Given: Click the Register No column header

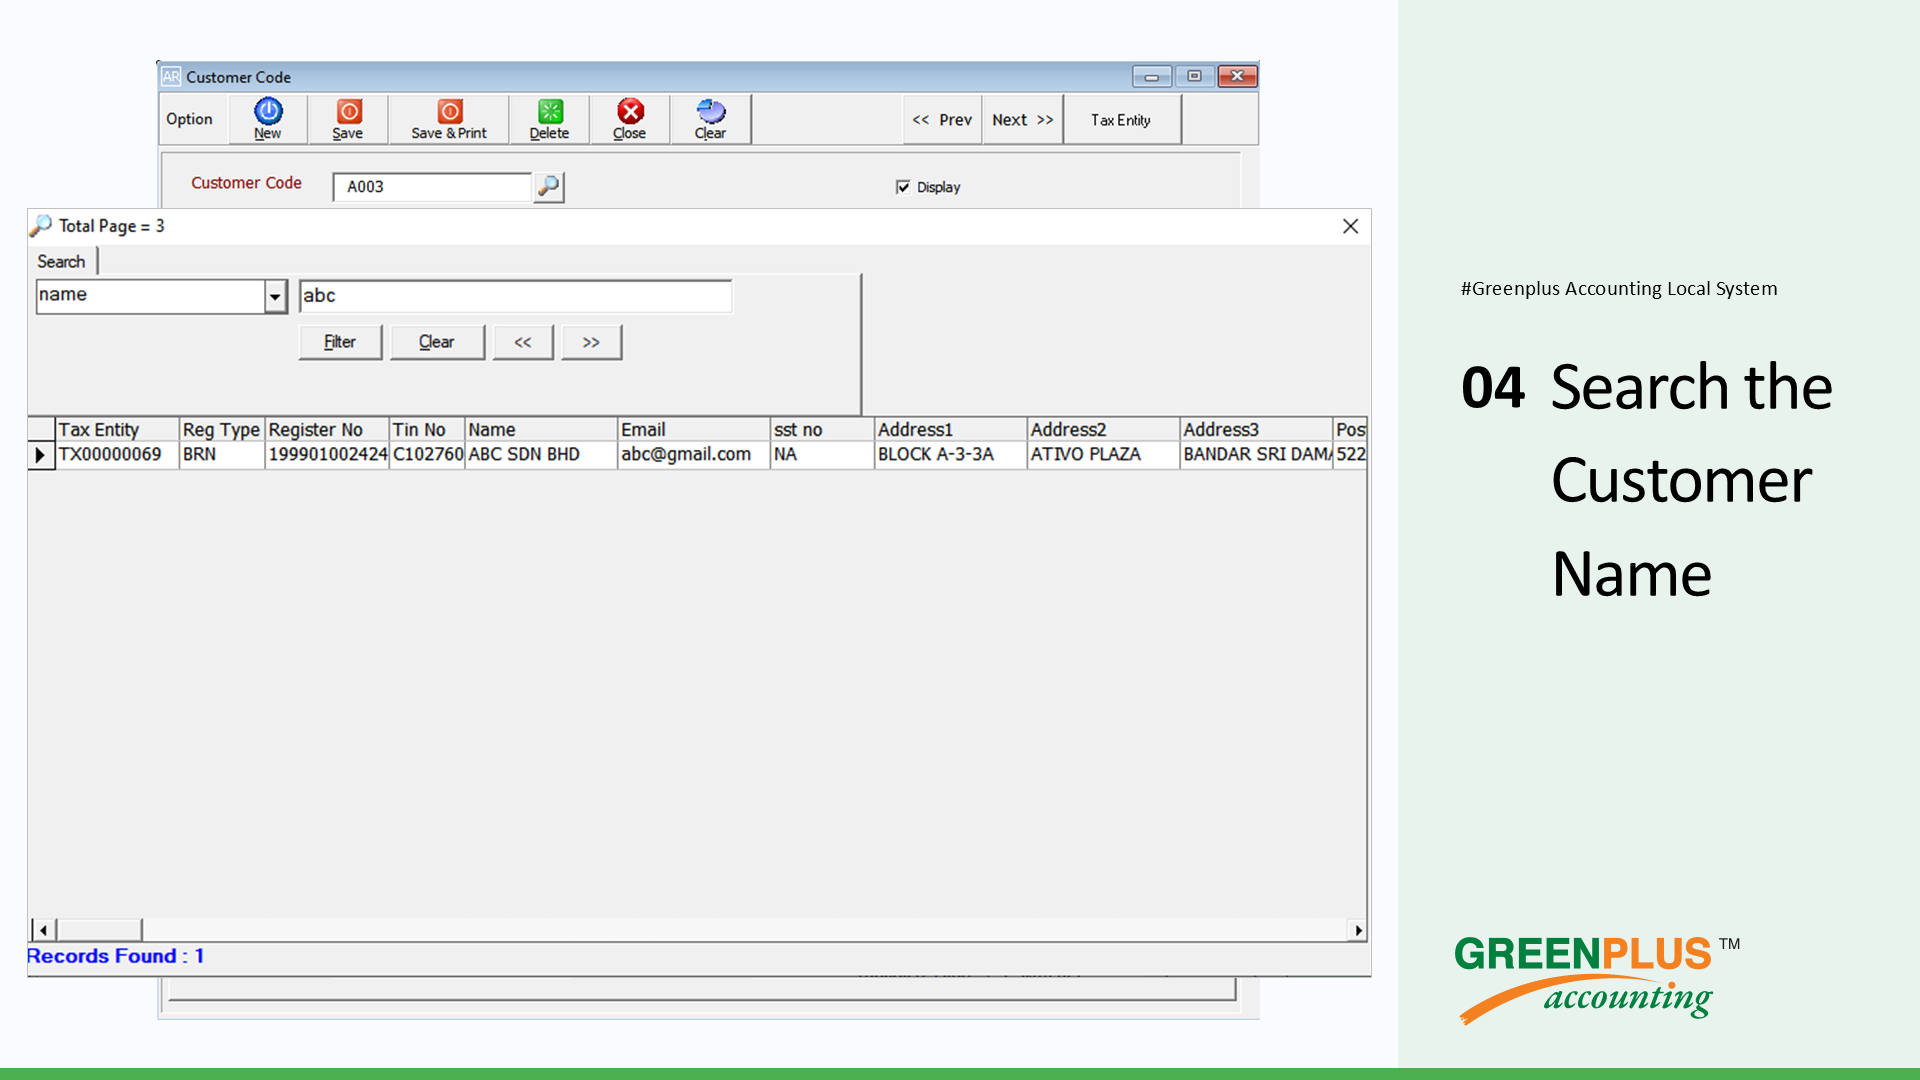Looking at the screenshot, I should click(326, 430).
